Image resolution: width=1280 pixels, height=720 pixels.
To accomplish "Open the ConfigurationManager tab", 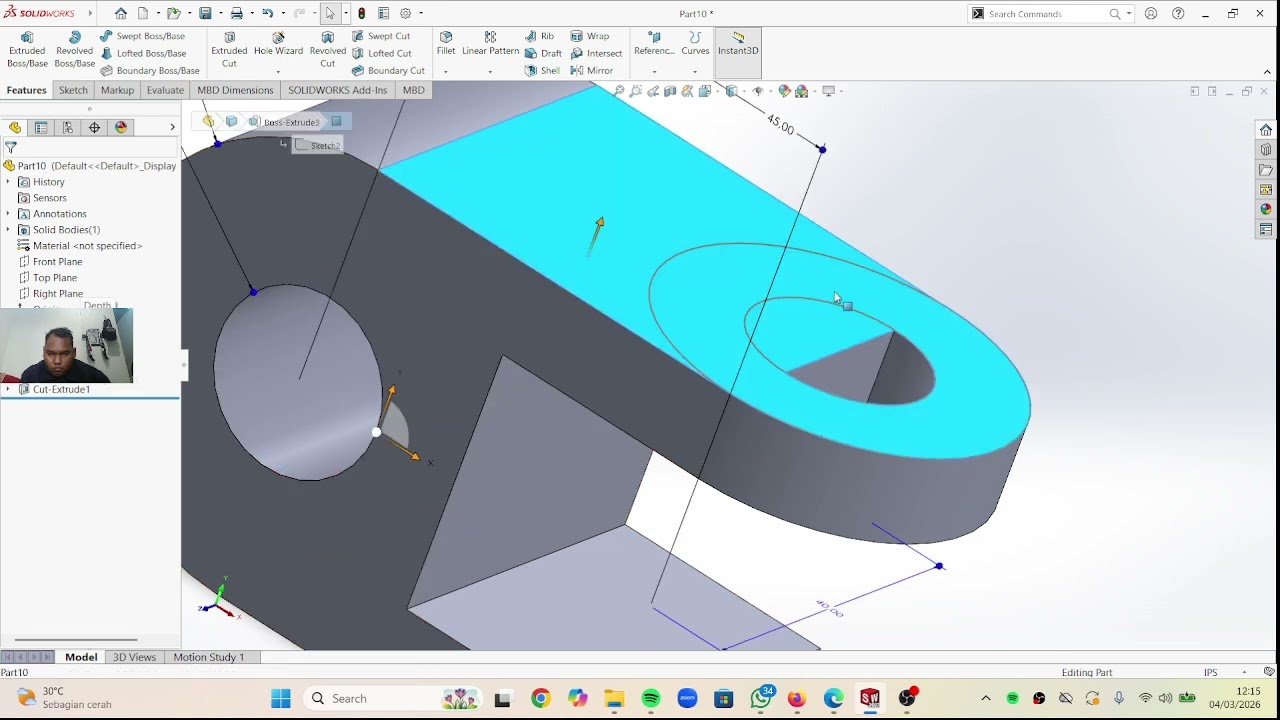I will [68, 127].
